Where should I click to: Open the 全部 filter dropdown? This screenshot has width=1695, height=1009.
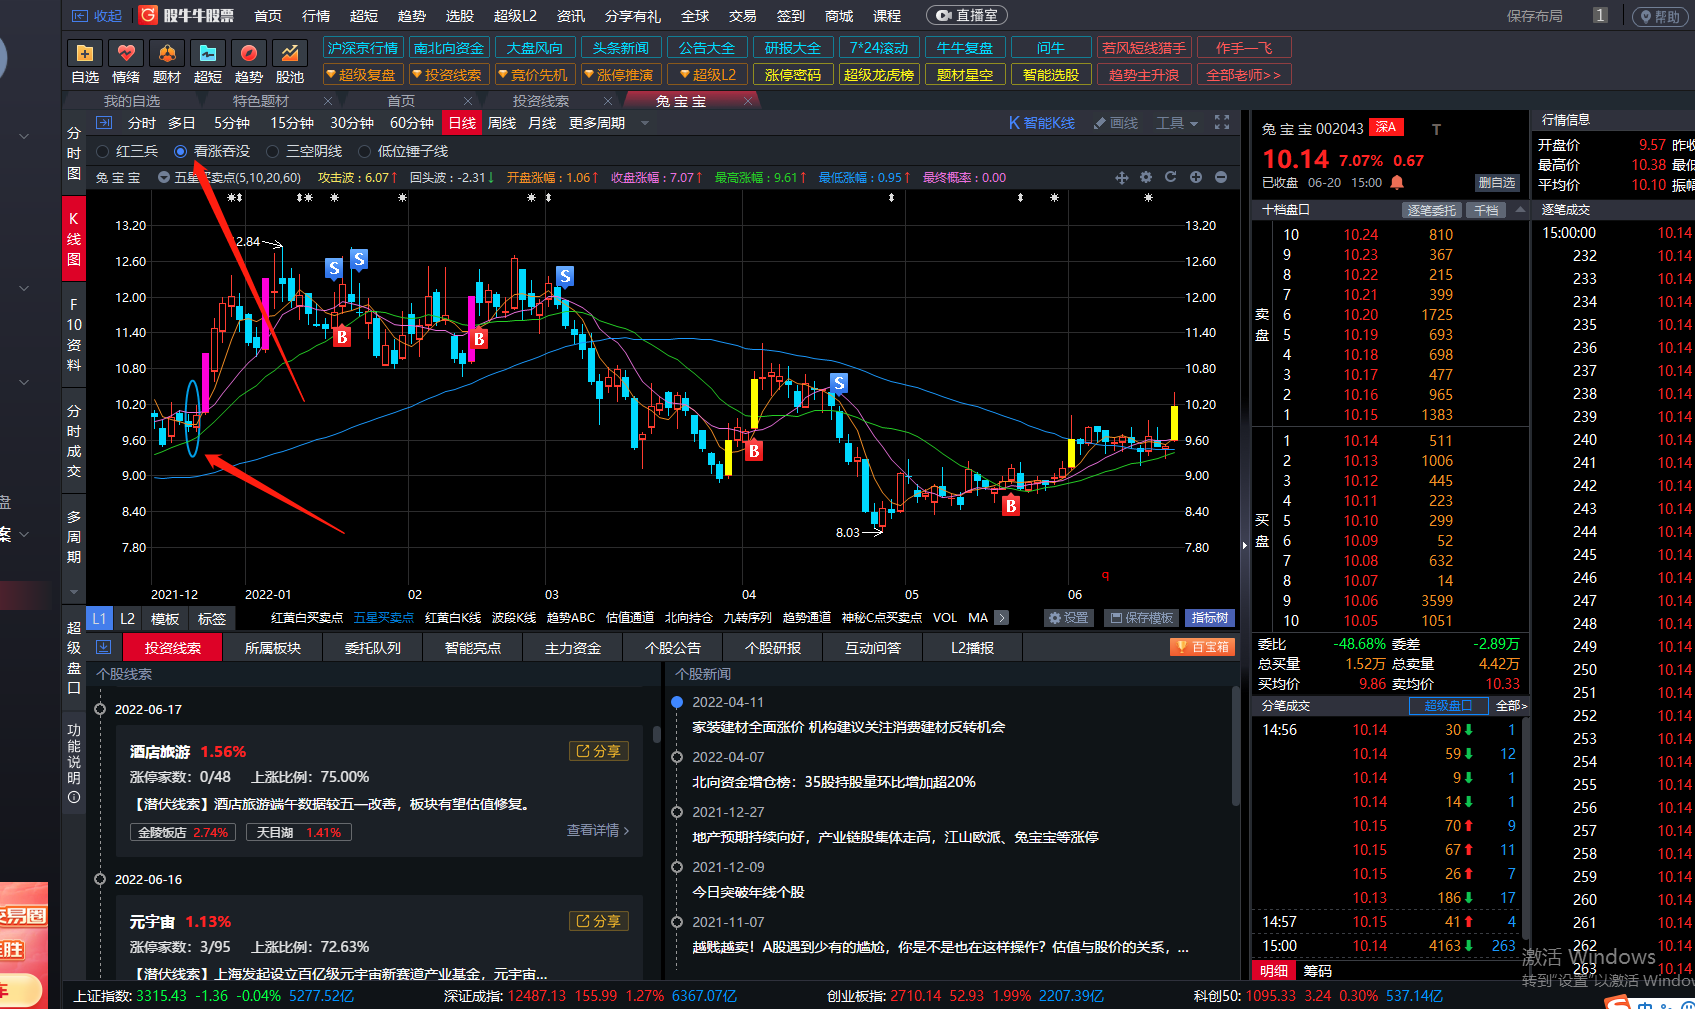[1511, 706]
